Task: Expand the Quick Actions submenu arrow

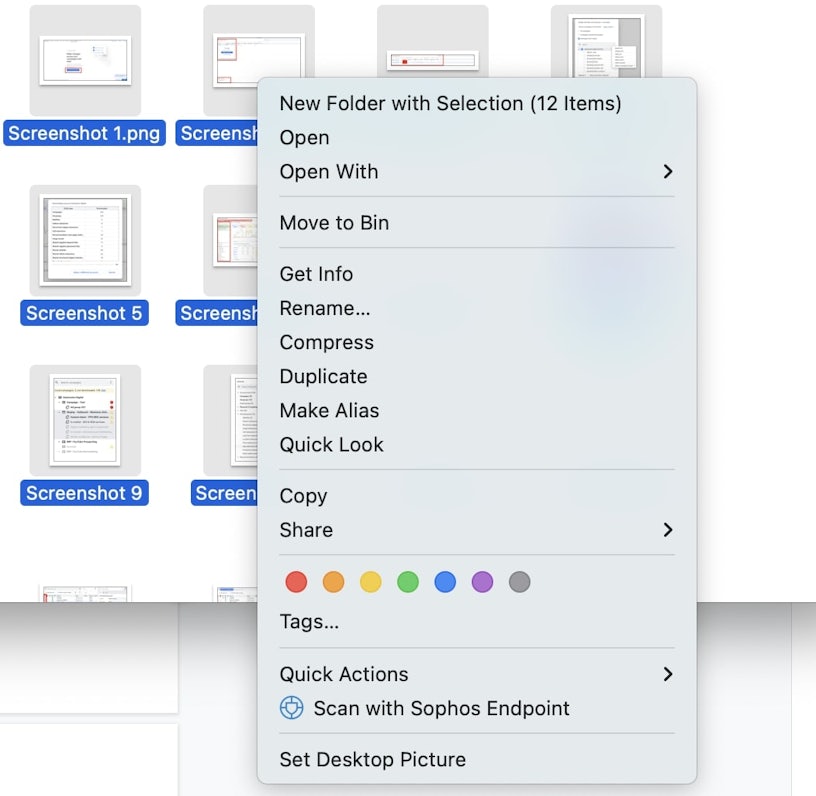Action: [x=668, y=675]
